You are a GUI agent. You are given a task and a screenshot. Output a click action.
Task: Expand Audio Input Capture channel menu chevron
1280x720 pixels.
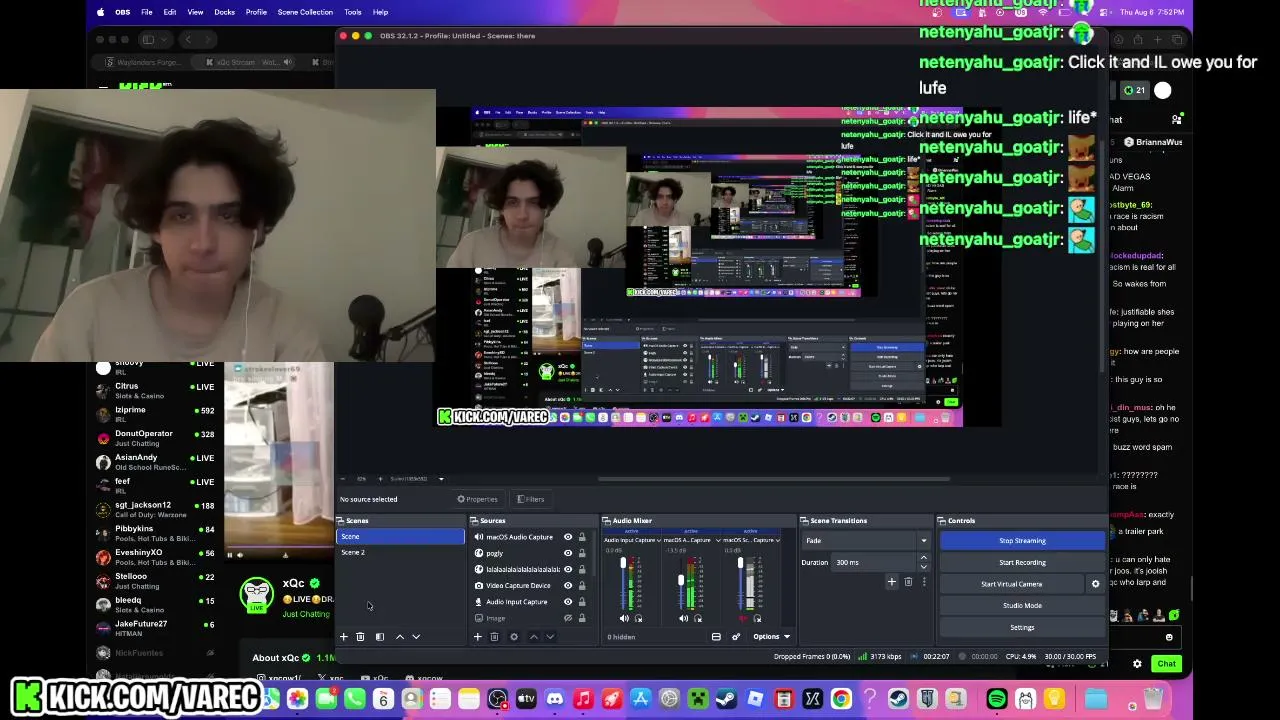click(659, 540)
